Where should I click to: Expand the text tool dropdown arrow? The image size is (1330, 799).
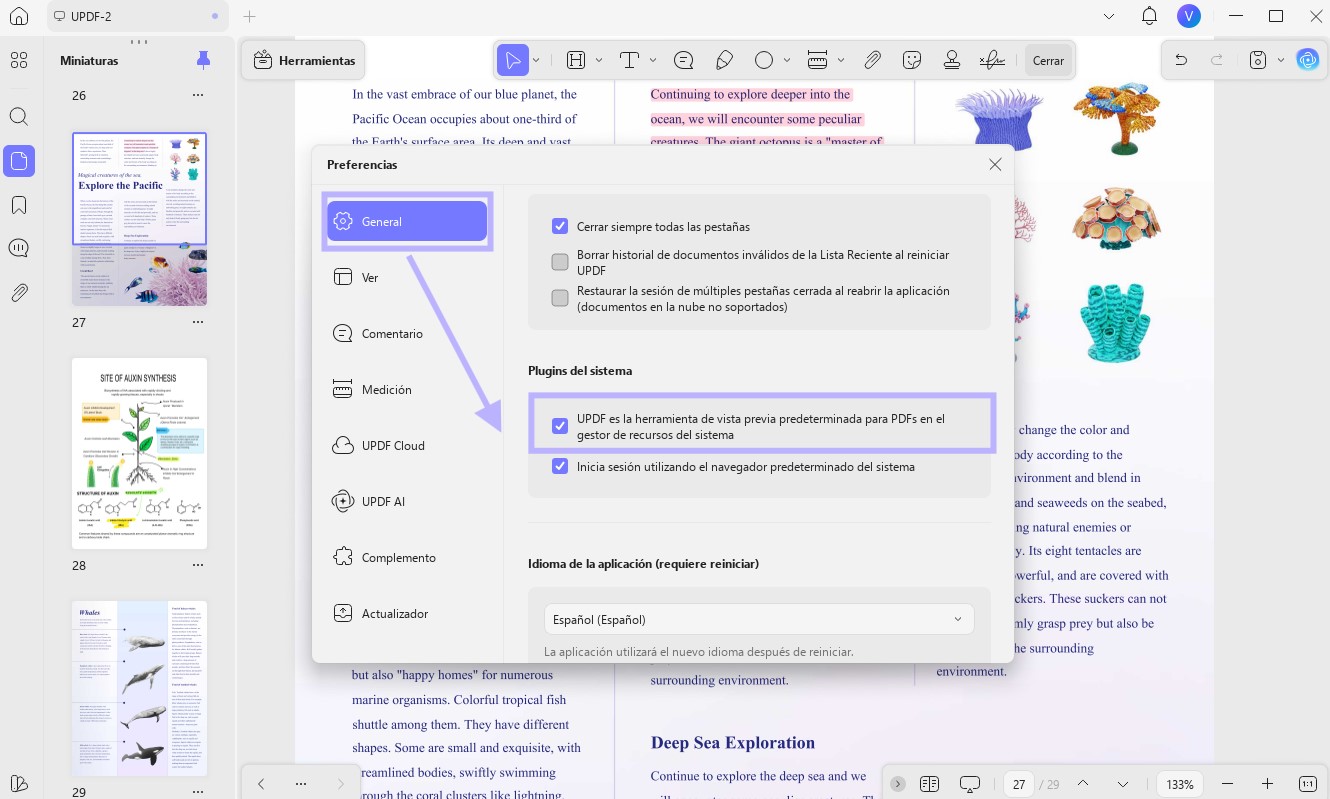[653, 60]
